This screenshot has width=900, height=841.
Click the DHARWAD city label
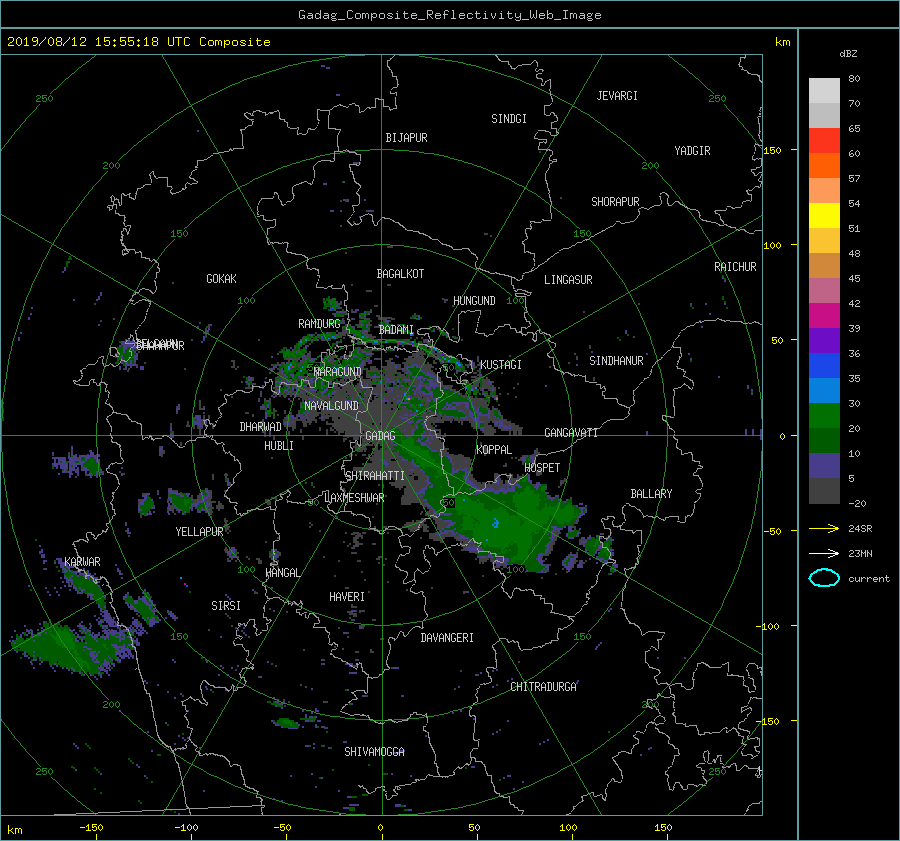click(x=260, y=427)
